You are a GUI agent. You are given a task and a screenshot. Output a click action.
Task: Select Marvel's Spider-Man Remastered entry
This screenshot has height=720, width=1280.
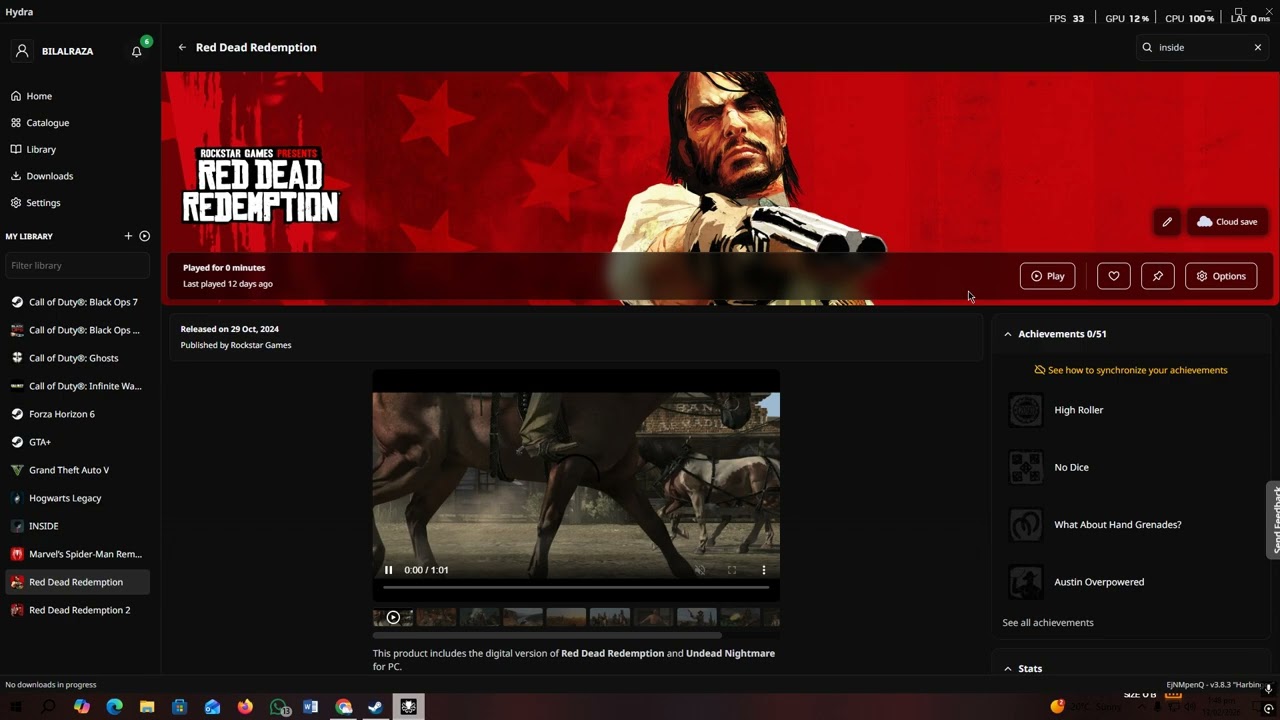[78, 554]
